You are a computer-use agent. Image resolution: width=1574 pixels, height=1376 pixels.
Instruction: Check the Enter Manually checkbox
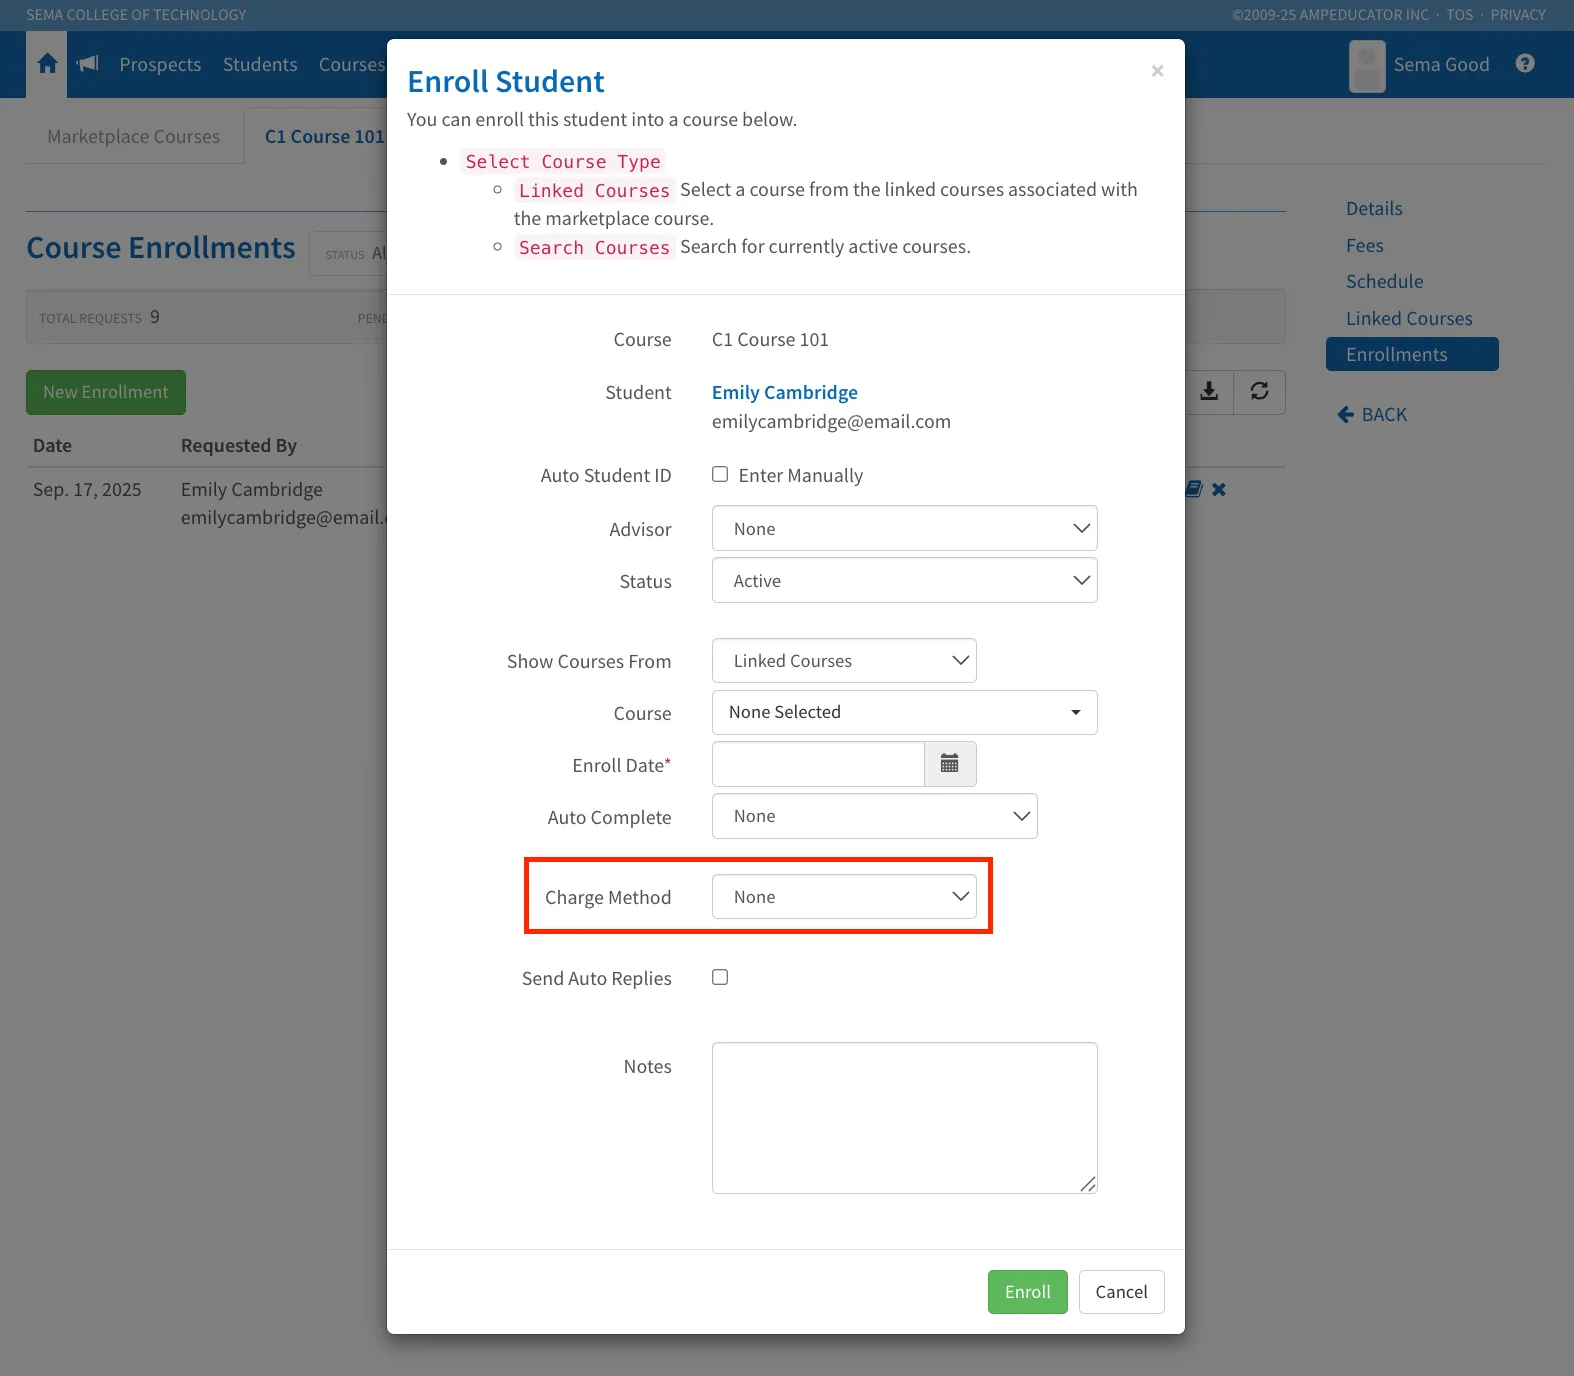(720, 474)
